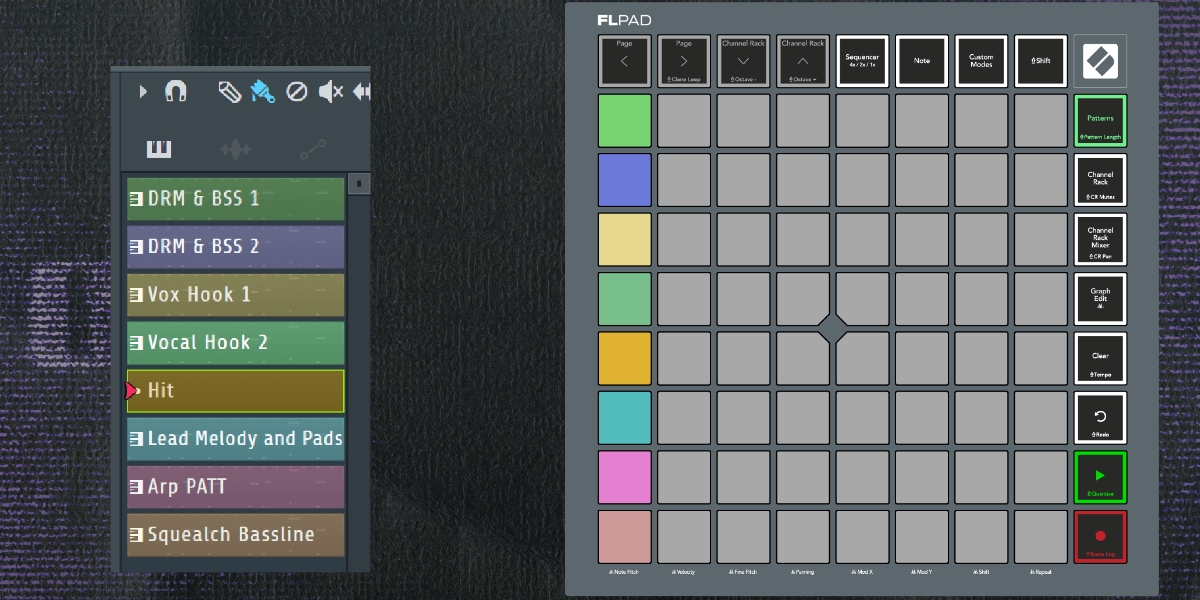This screenshot has width=1200, height=600.
Task: Switch FL Pad to Note mode
Action: click(x=922, y=61)
